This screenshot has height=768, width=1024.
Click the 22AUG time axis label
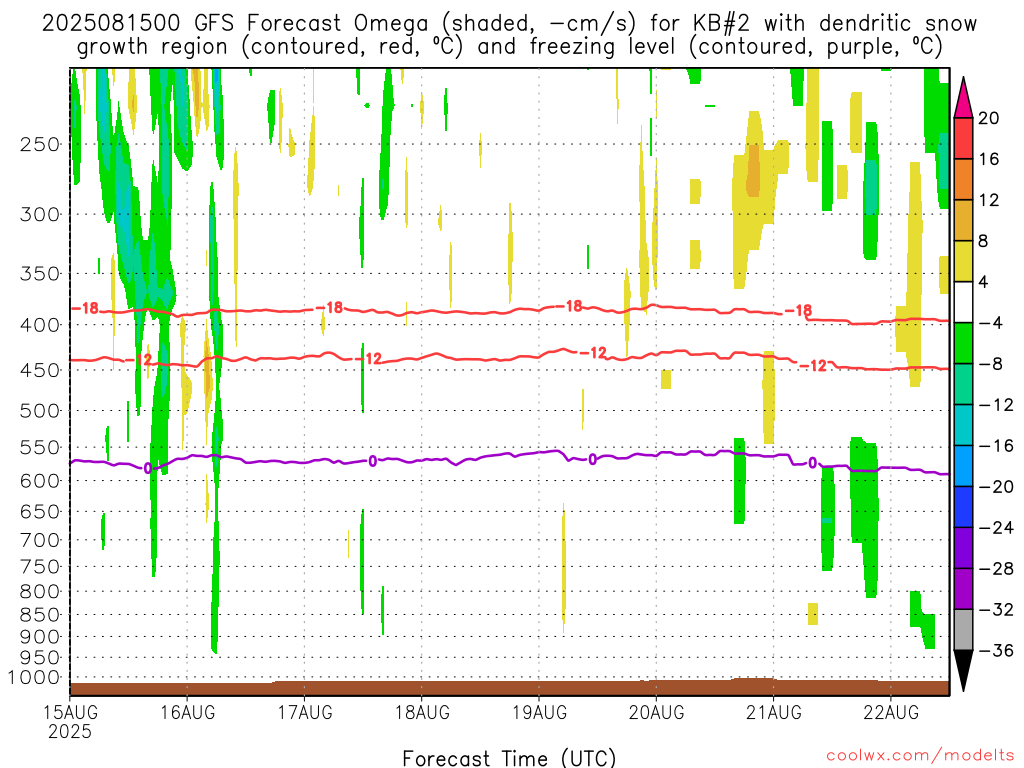point(891,712)
